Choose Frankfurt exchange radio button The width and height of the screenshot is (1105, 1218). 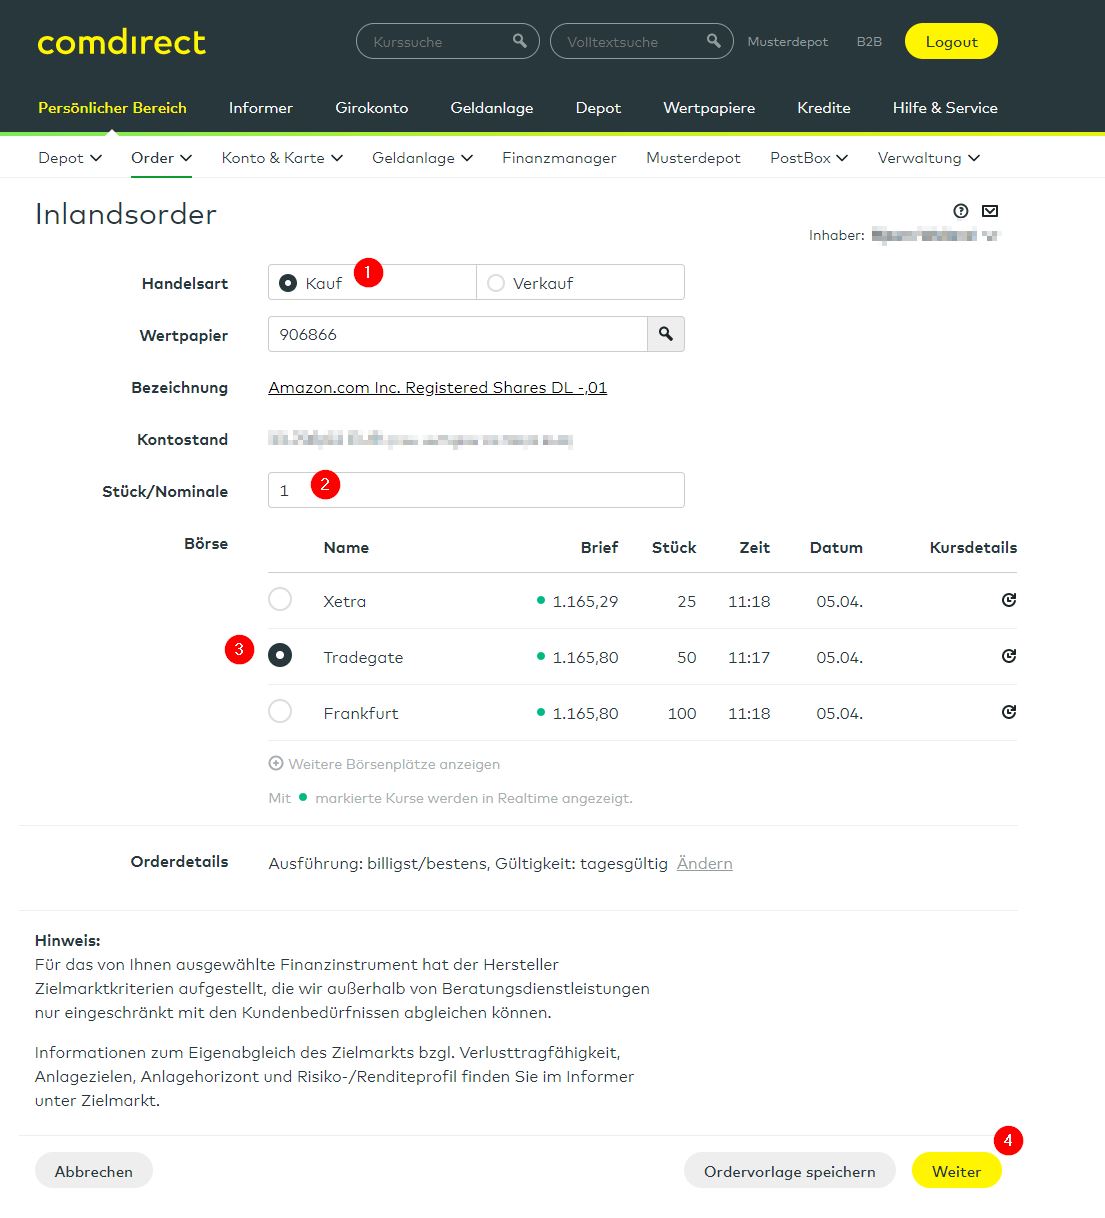click(x=280, y=712)
